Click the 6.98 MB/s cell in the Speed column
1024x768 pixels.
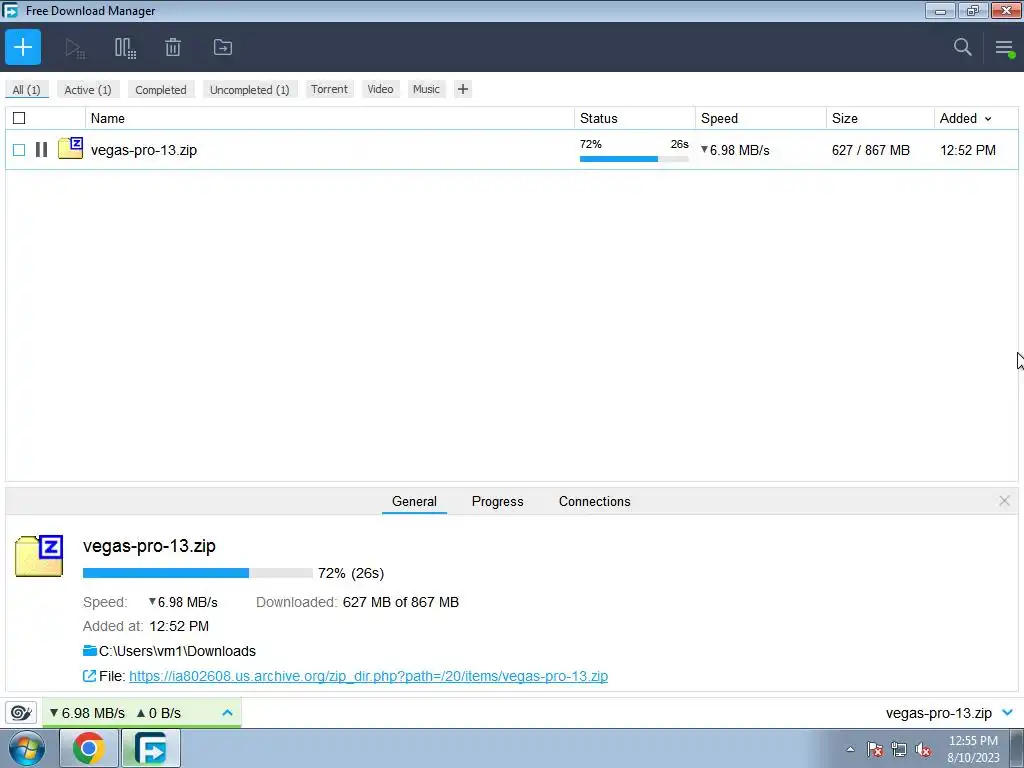[735, 150]
